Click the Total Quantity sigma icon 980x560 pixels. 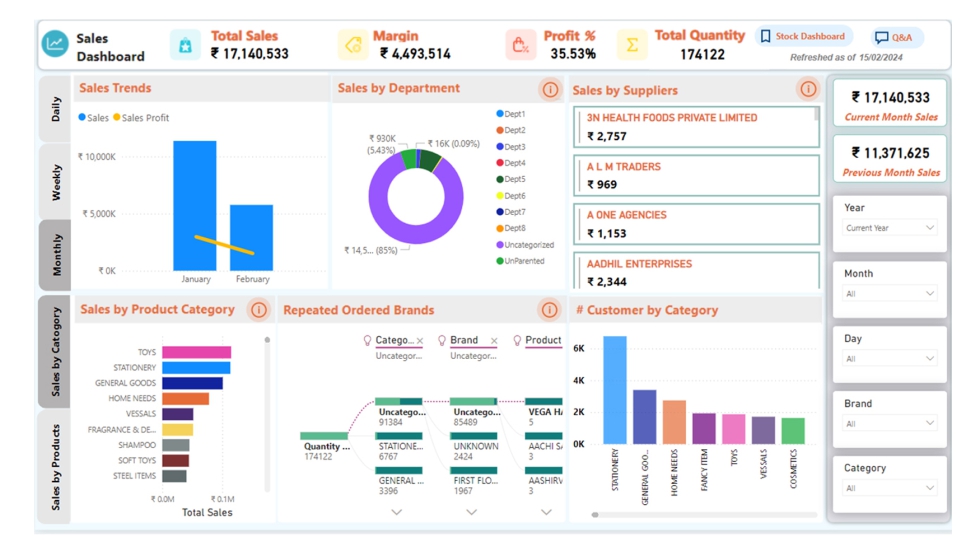632,45
